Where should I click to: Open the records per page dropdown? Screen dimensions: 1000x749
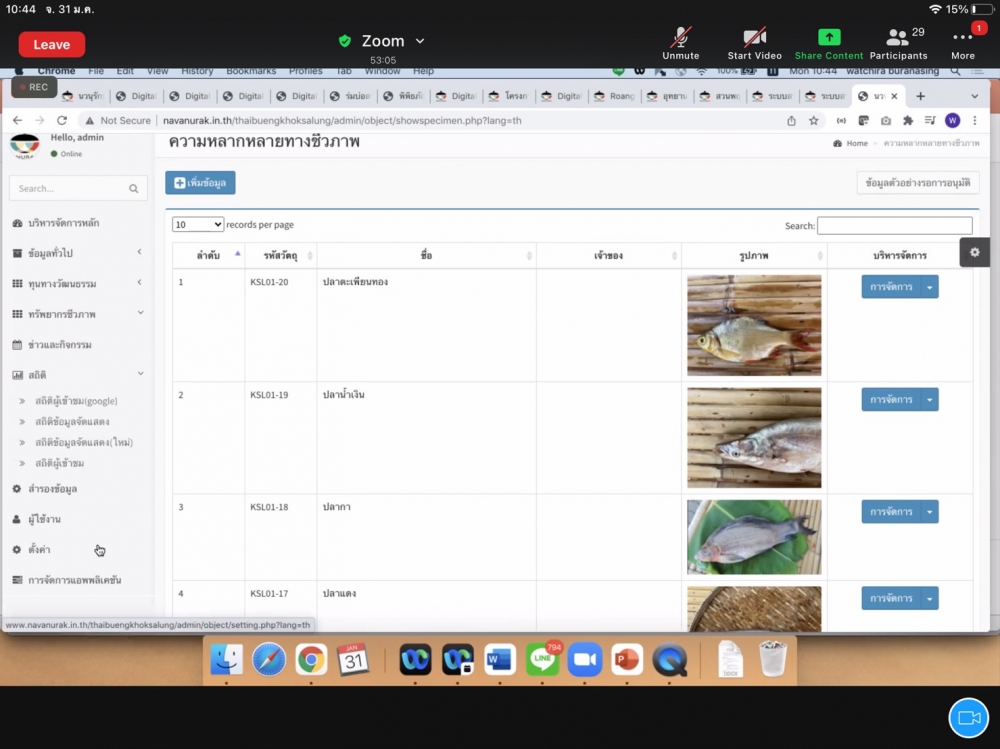(x=198, y=225)
